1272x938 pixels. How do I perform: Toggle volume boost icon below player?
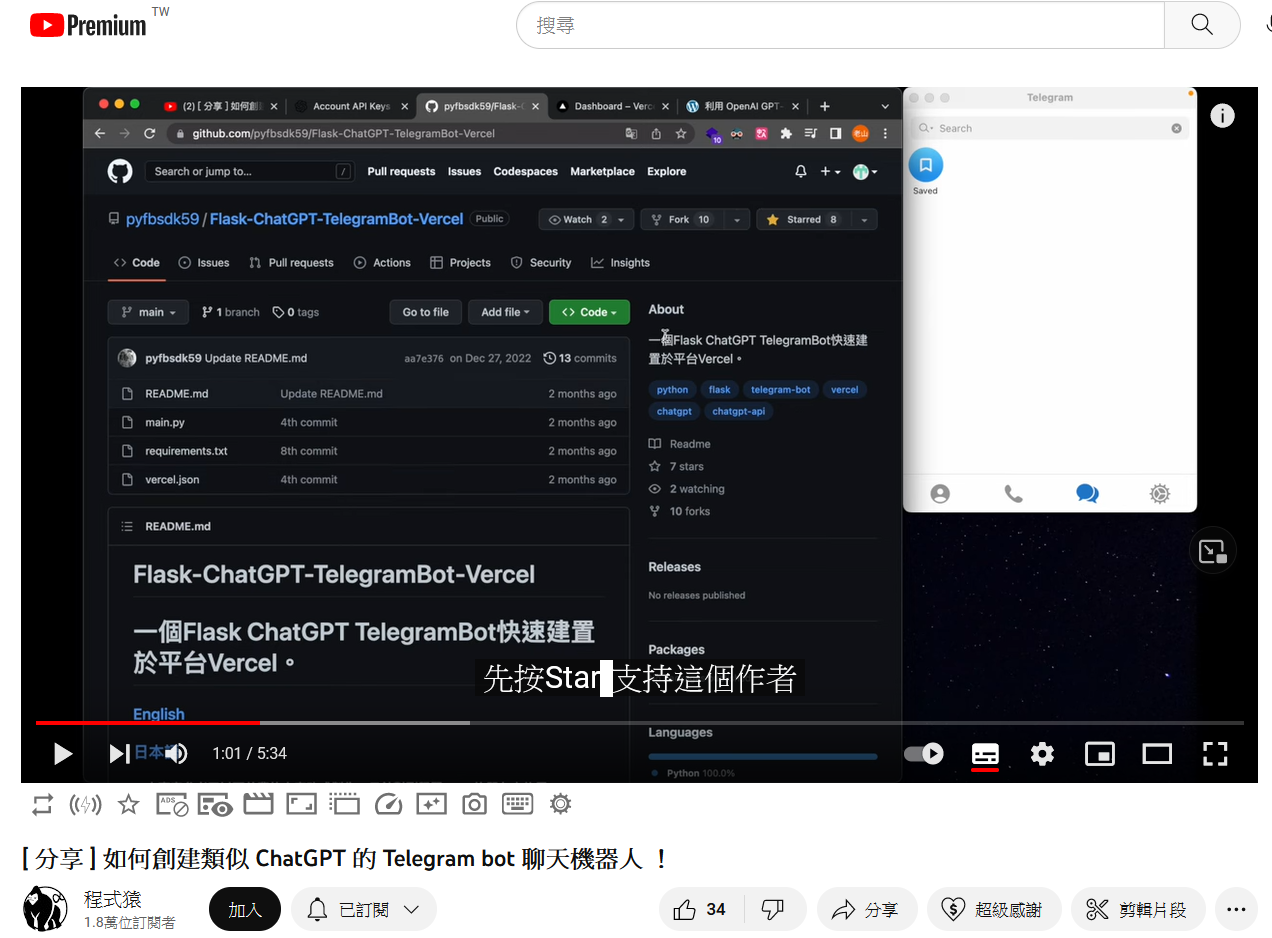coord(85,804)
